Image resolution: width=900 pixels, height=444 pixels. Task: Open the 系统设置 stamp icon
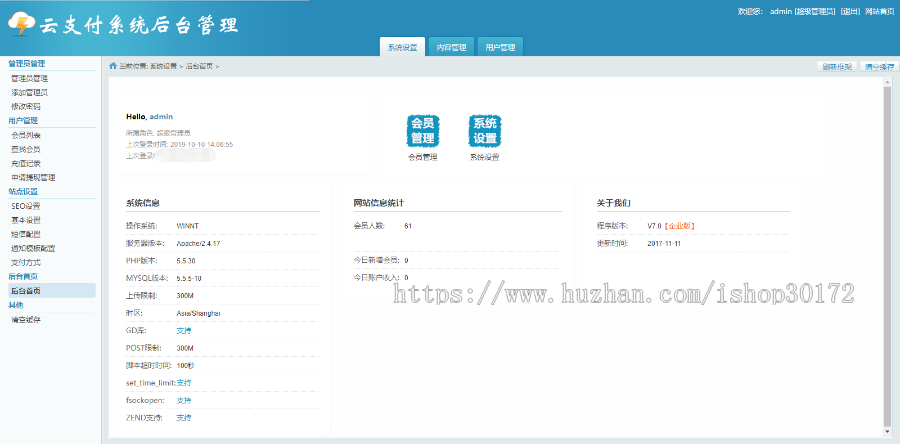[x=485, y=131]
